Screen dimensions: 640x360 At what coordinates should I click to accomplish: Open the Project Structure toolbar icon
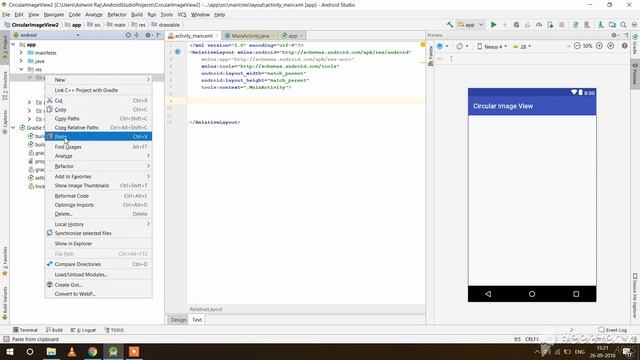612,24
